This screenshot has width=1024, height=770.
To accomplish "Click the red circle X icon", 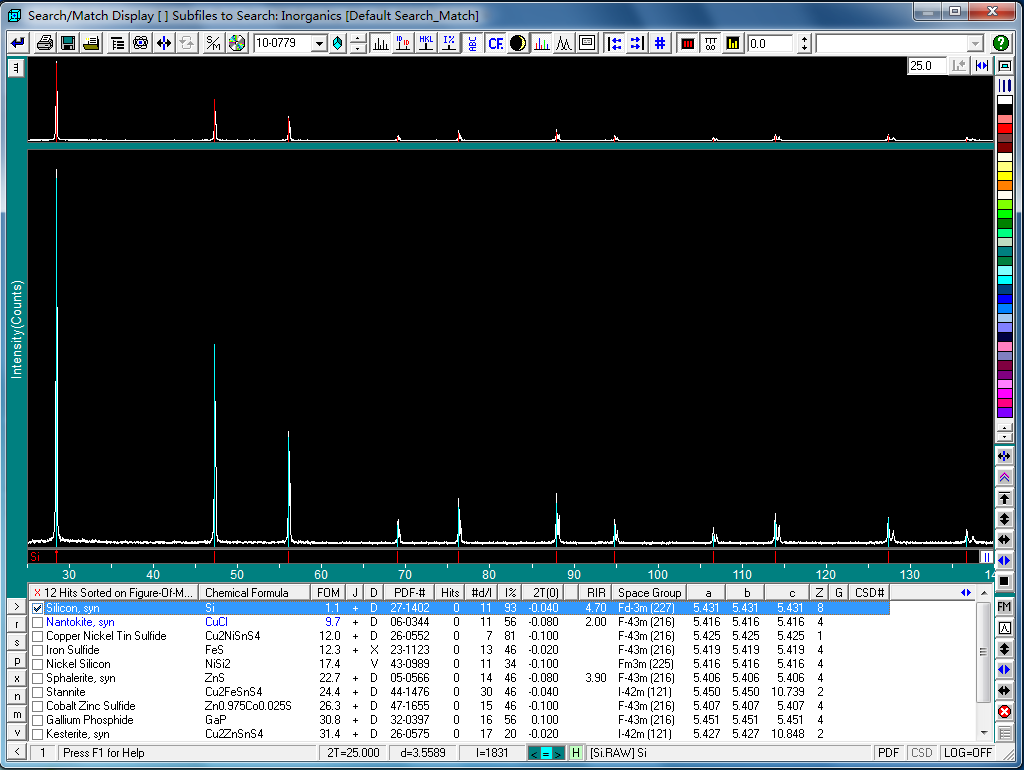I will 1005,711.
